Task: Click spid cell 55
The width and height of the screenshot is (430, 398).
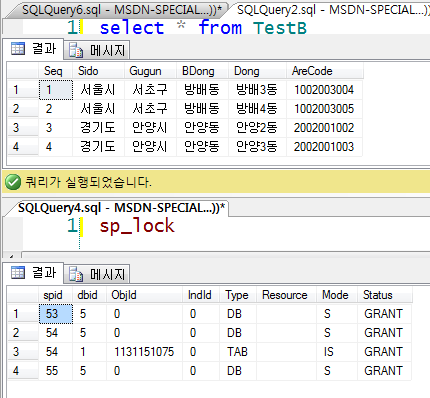Action: [56, 371]
